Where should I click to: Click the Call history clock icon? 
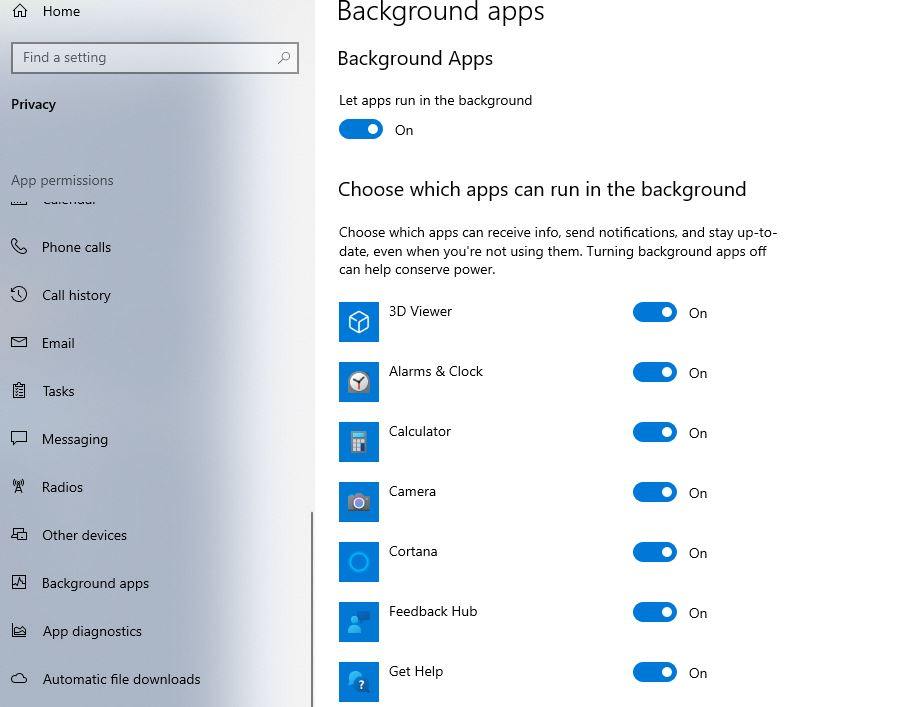coord(19,295)
